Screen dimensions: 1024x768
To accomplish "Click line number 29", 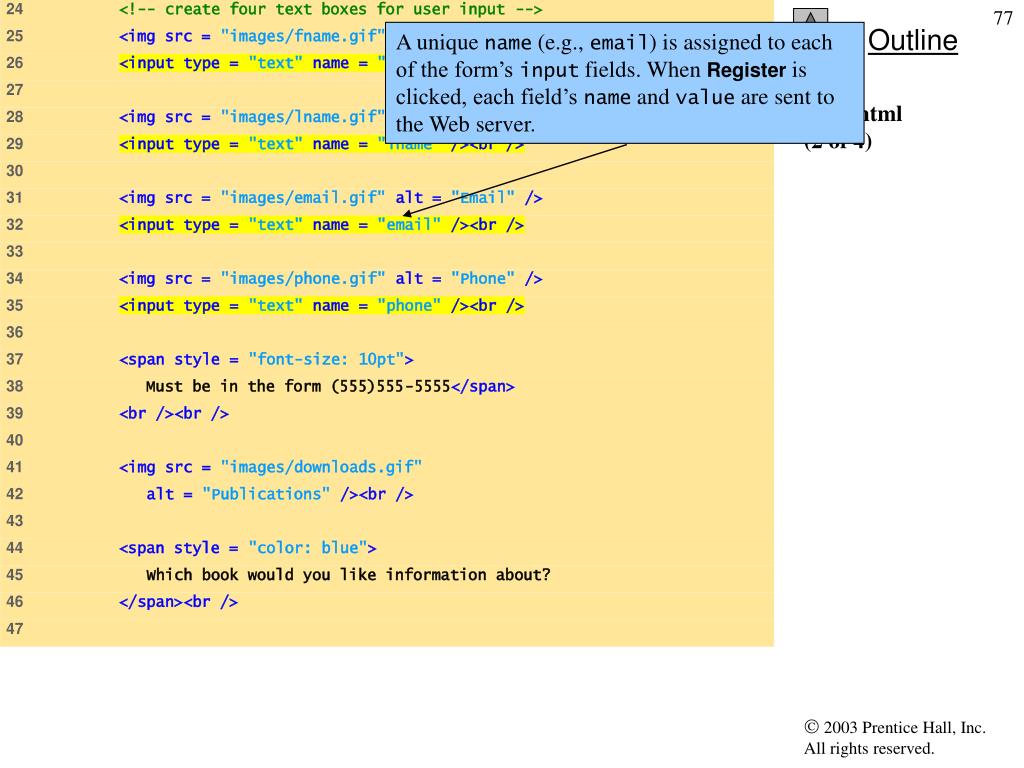I will point(14,144).
